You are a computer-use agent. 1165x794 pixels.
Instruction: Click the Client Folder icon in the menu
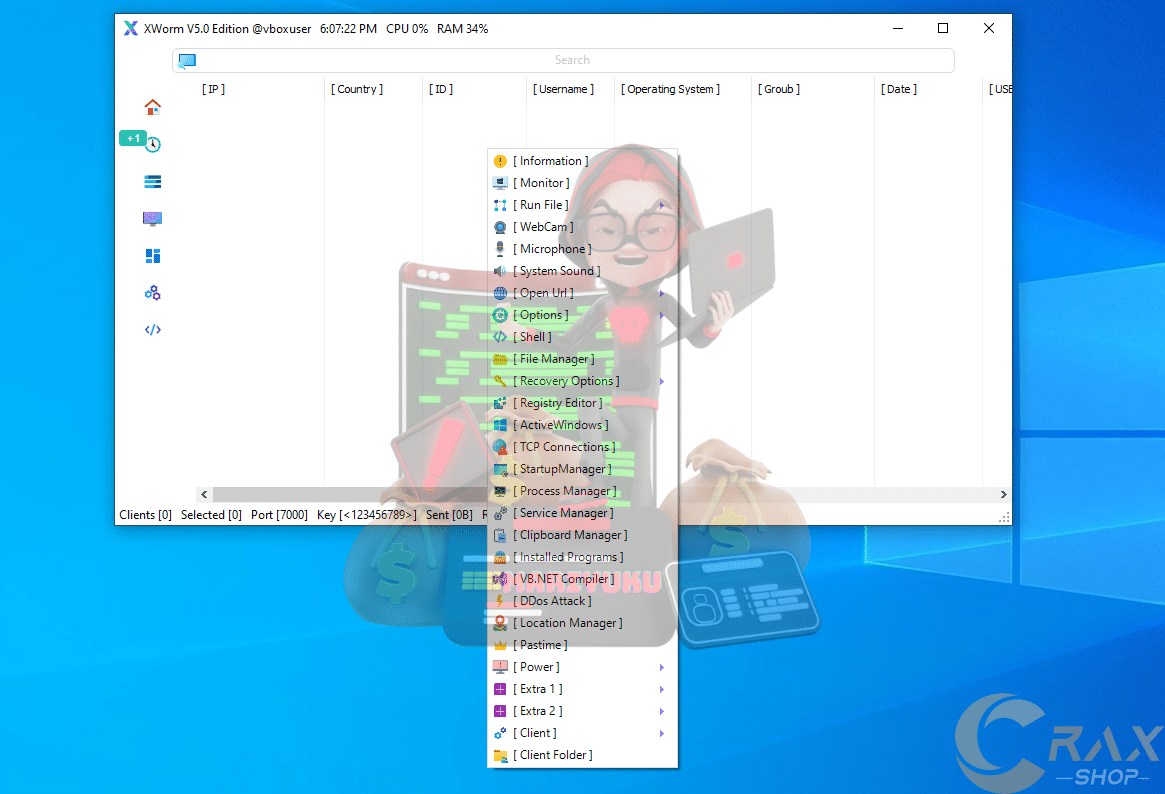click(x=500, y=755)
